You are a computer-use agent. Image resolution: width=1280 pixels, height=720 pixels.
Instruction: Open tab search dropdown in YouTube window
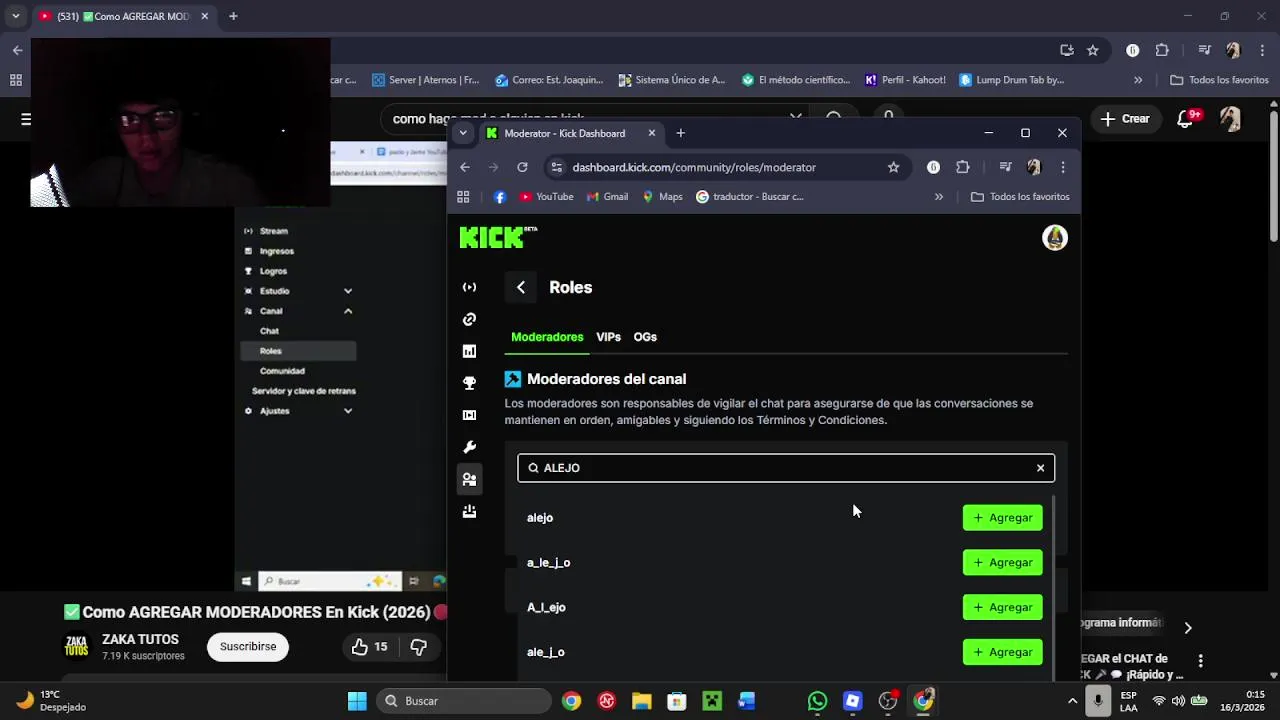(x=15, y=16)
